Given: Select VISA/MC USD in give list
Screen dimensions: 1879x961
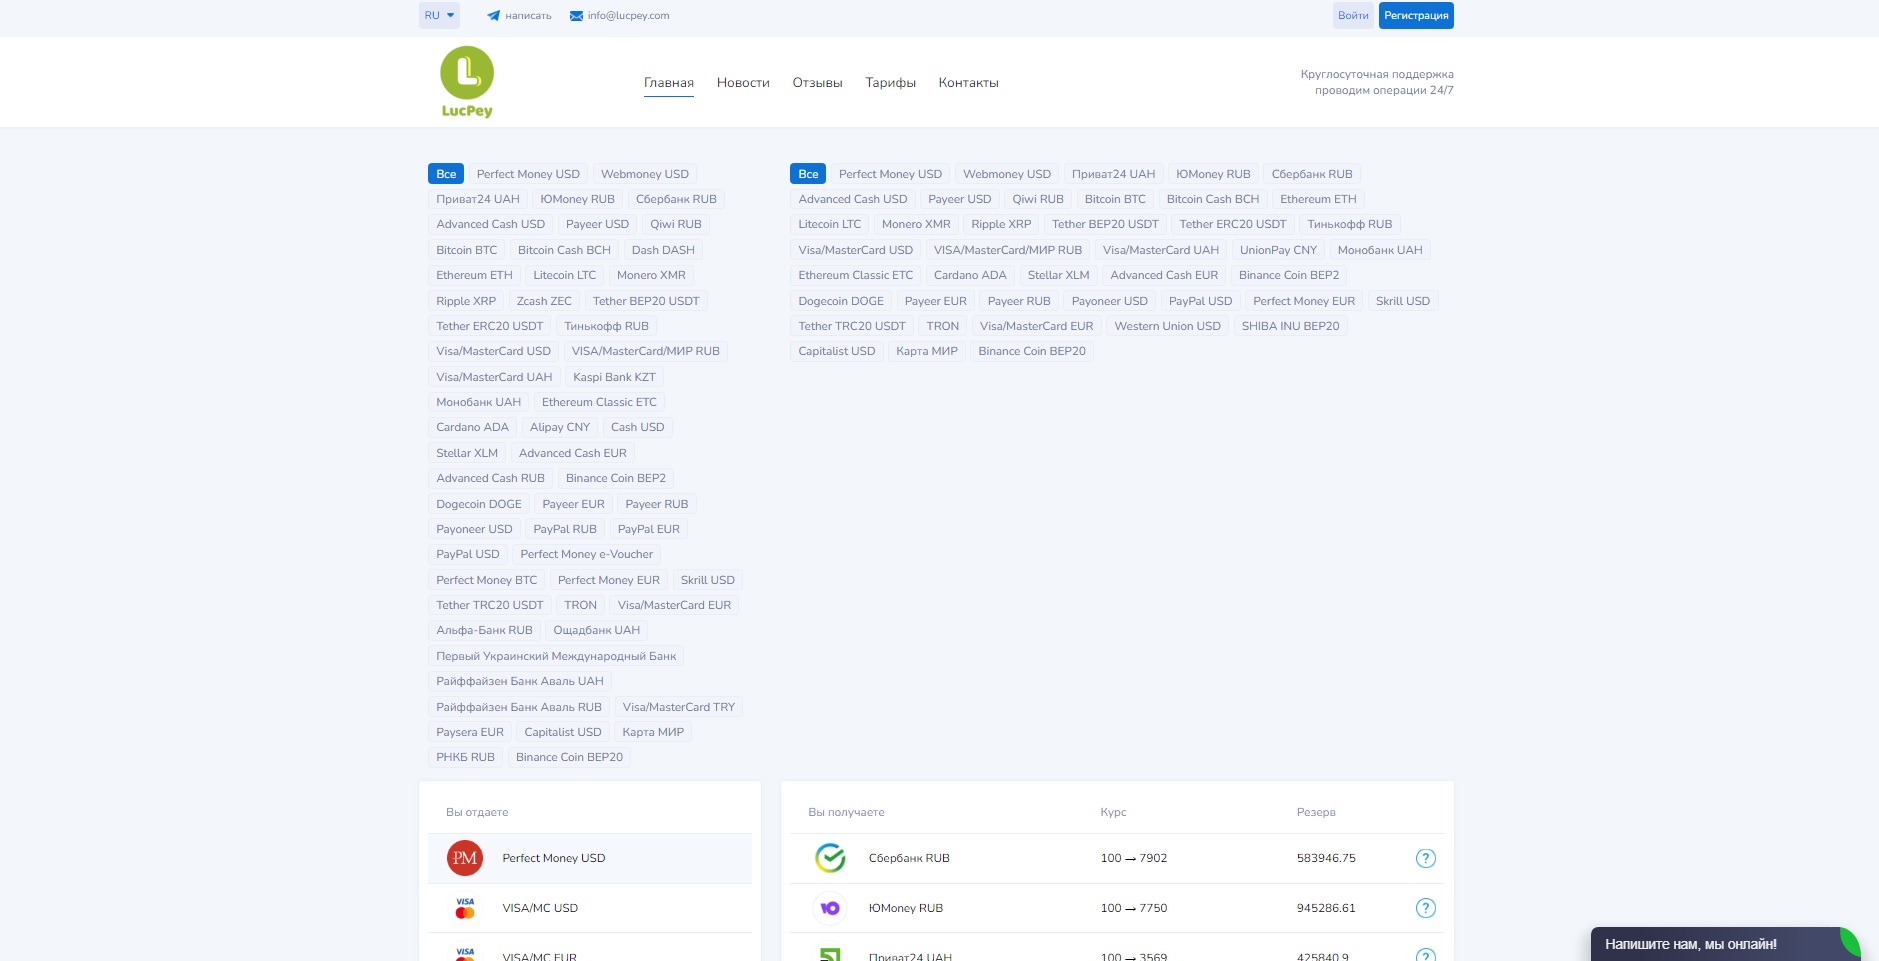Looking at the screenshot, I should coord(590,908).
